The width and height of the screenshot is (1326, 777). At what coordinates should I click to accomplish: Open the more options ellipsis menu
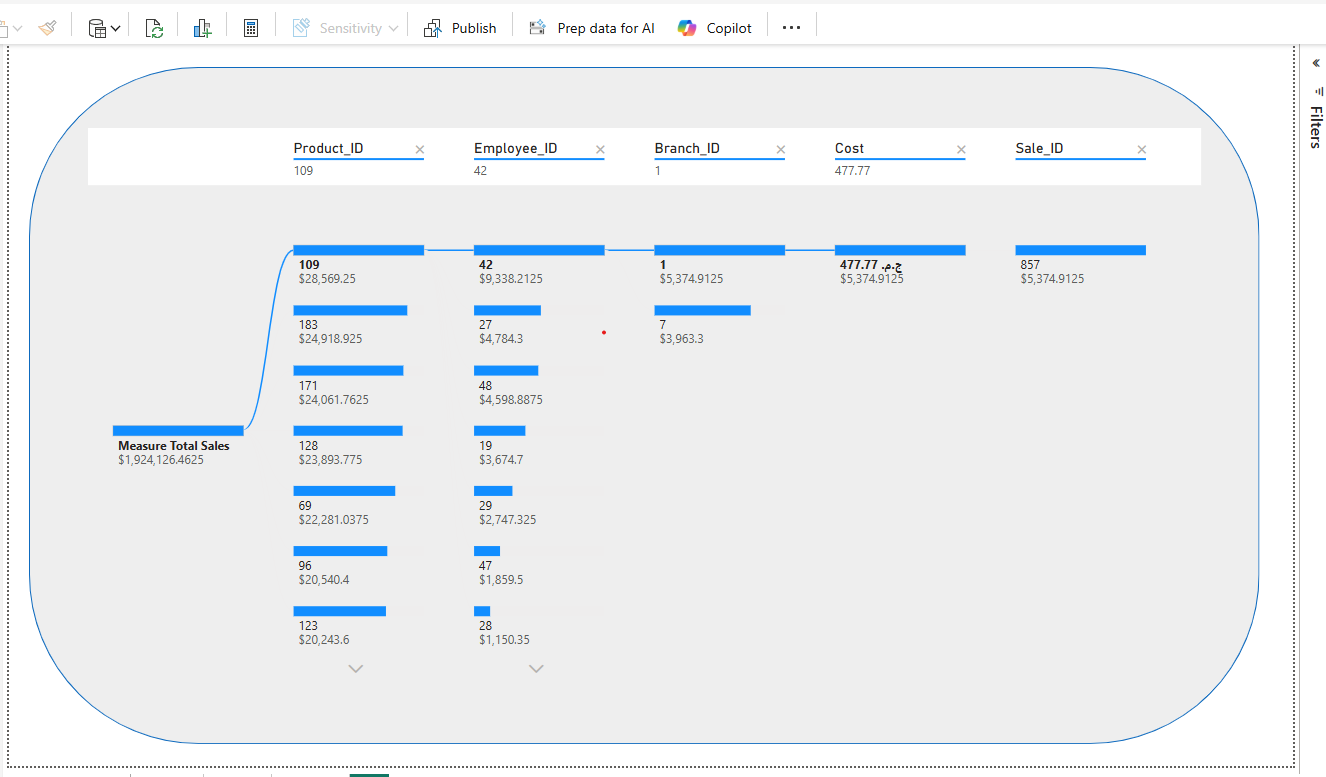pos(791,28)
